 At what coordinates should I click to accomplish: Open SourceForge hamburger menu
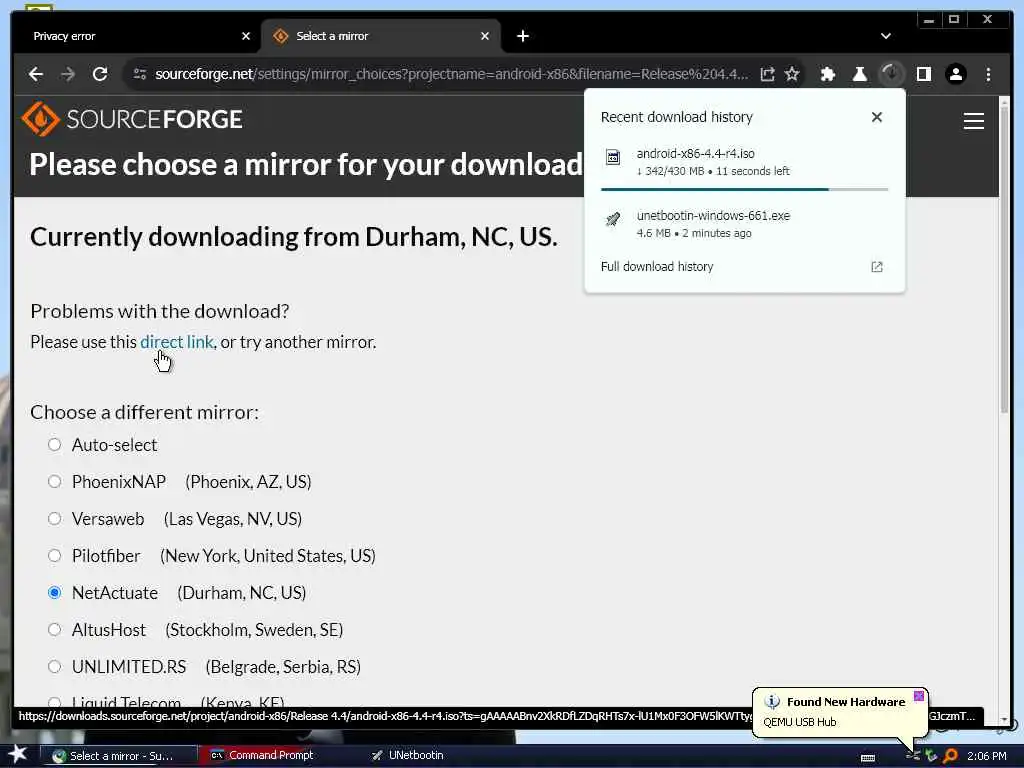pos(974,121)
